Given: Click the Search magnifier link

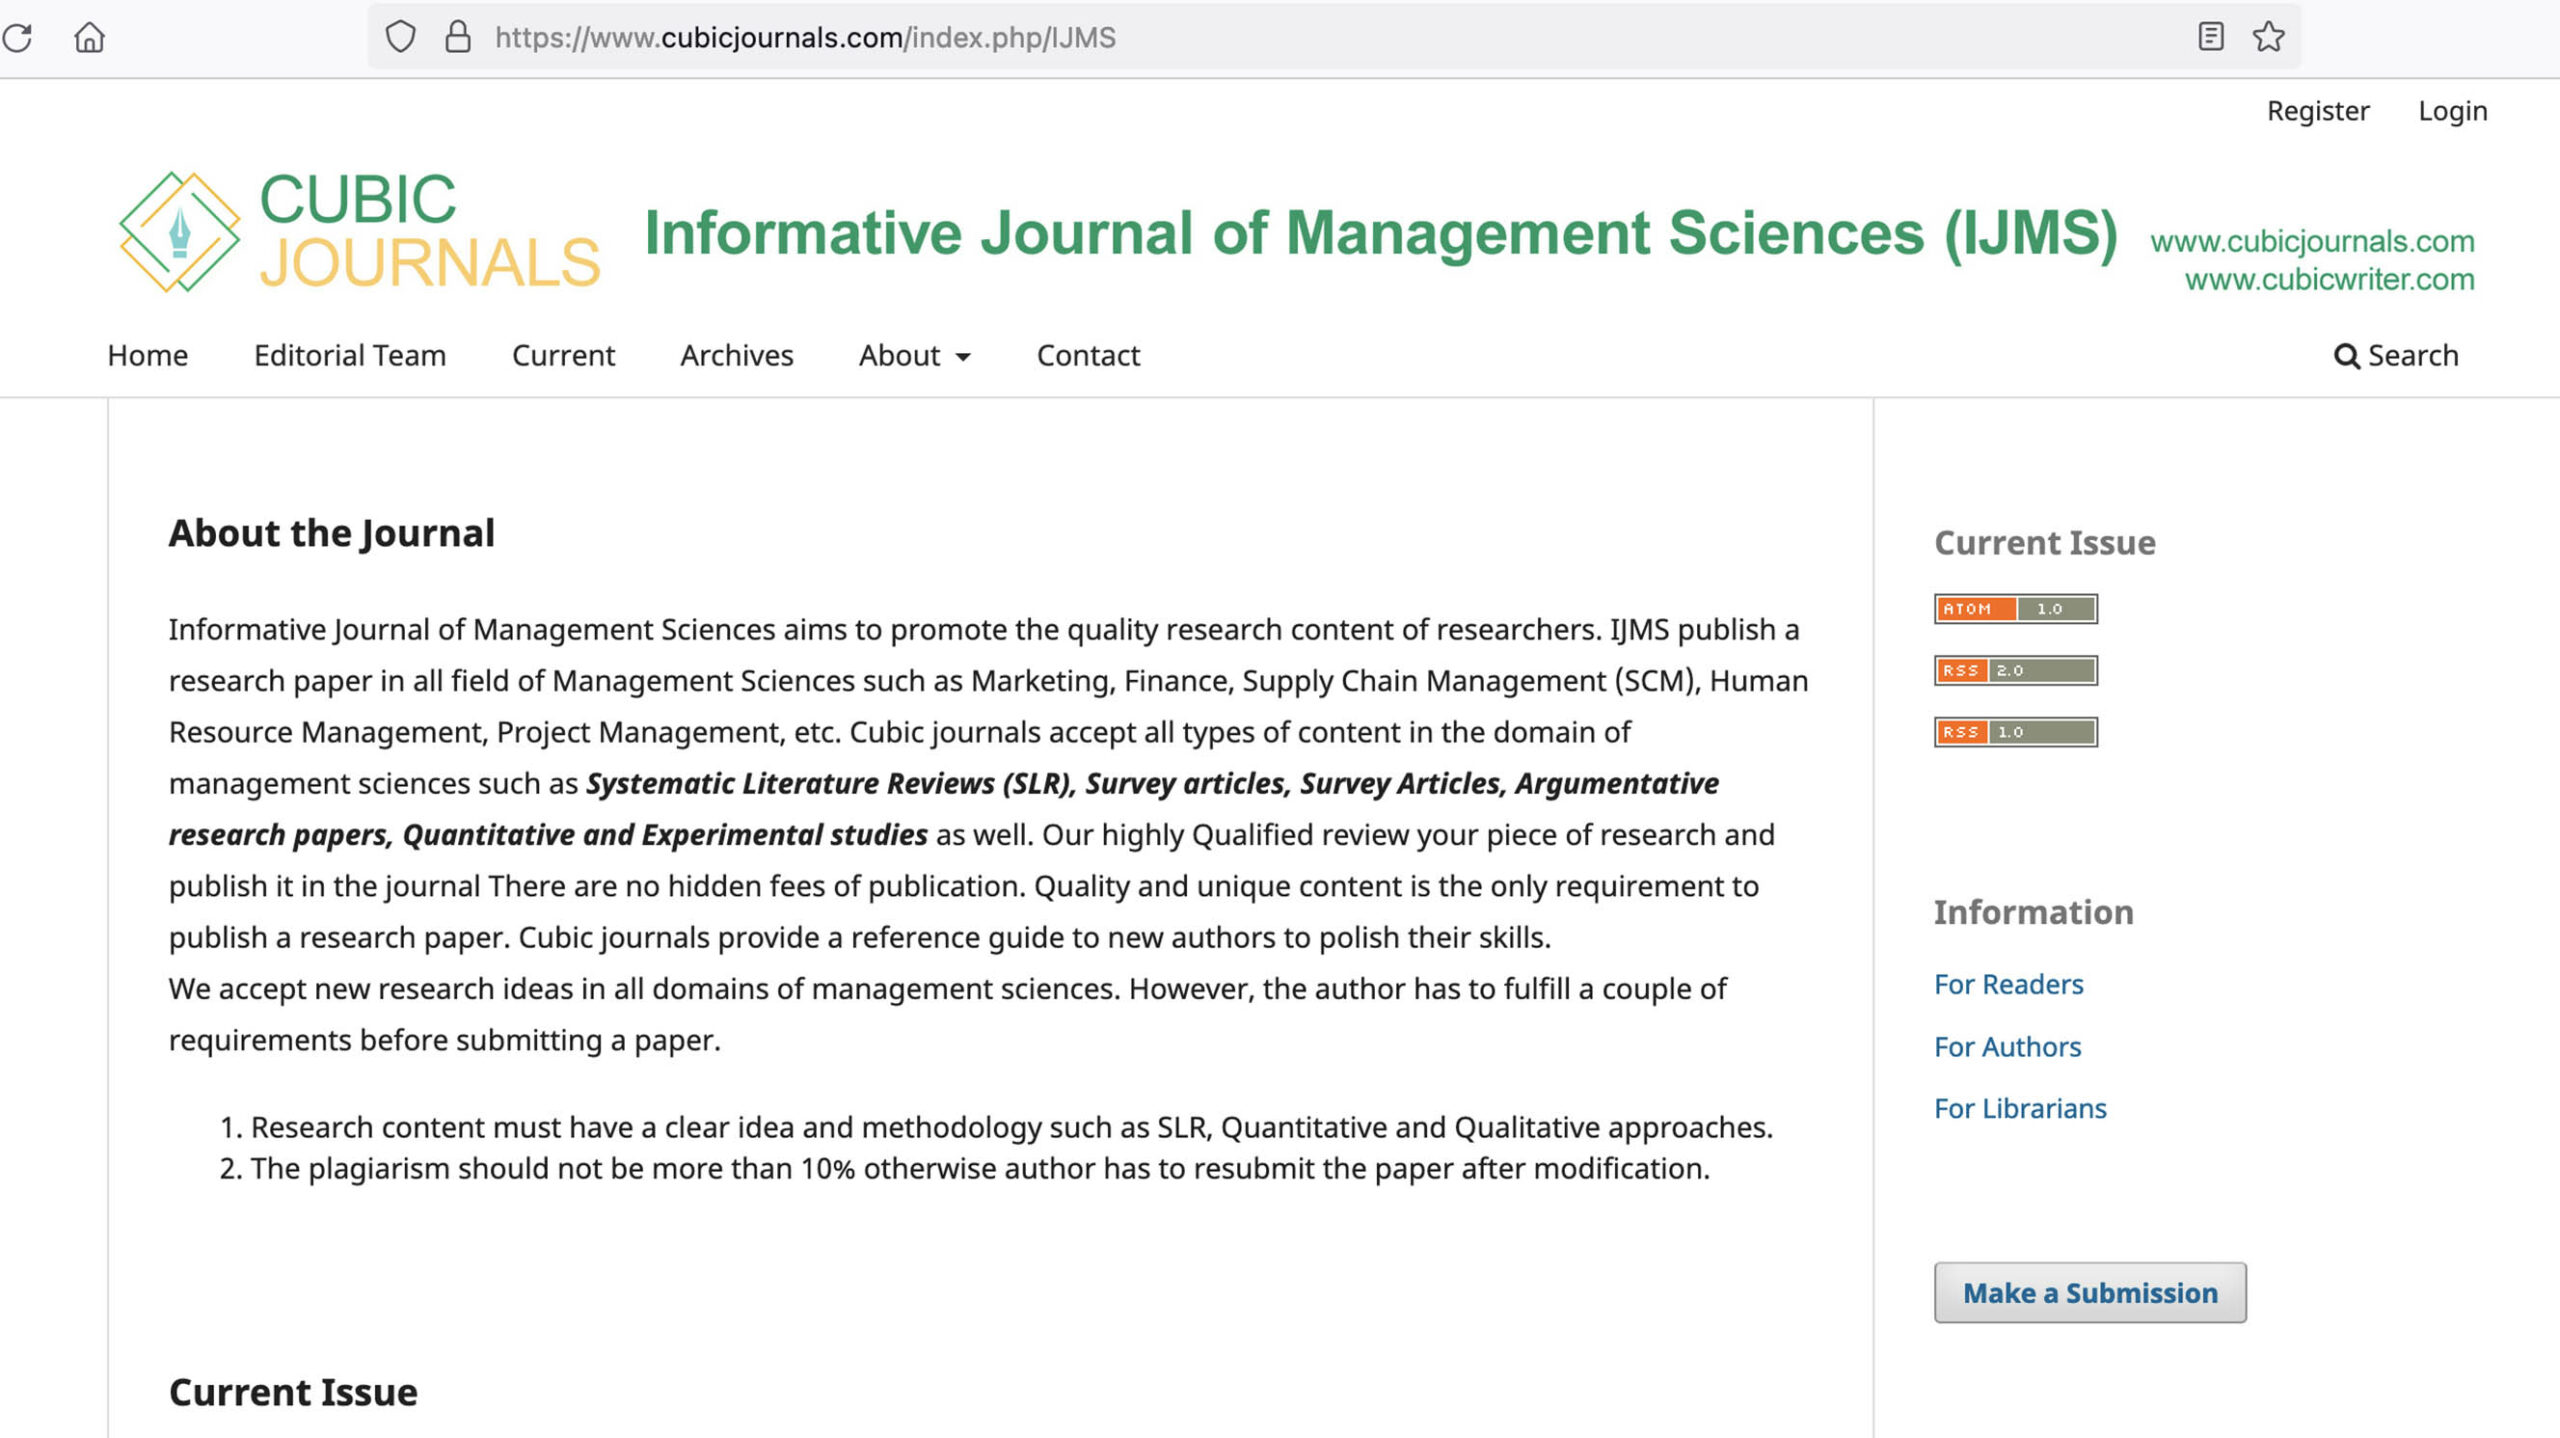Looking at the screenshot, I should [x=2396, y=356].
